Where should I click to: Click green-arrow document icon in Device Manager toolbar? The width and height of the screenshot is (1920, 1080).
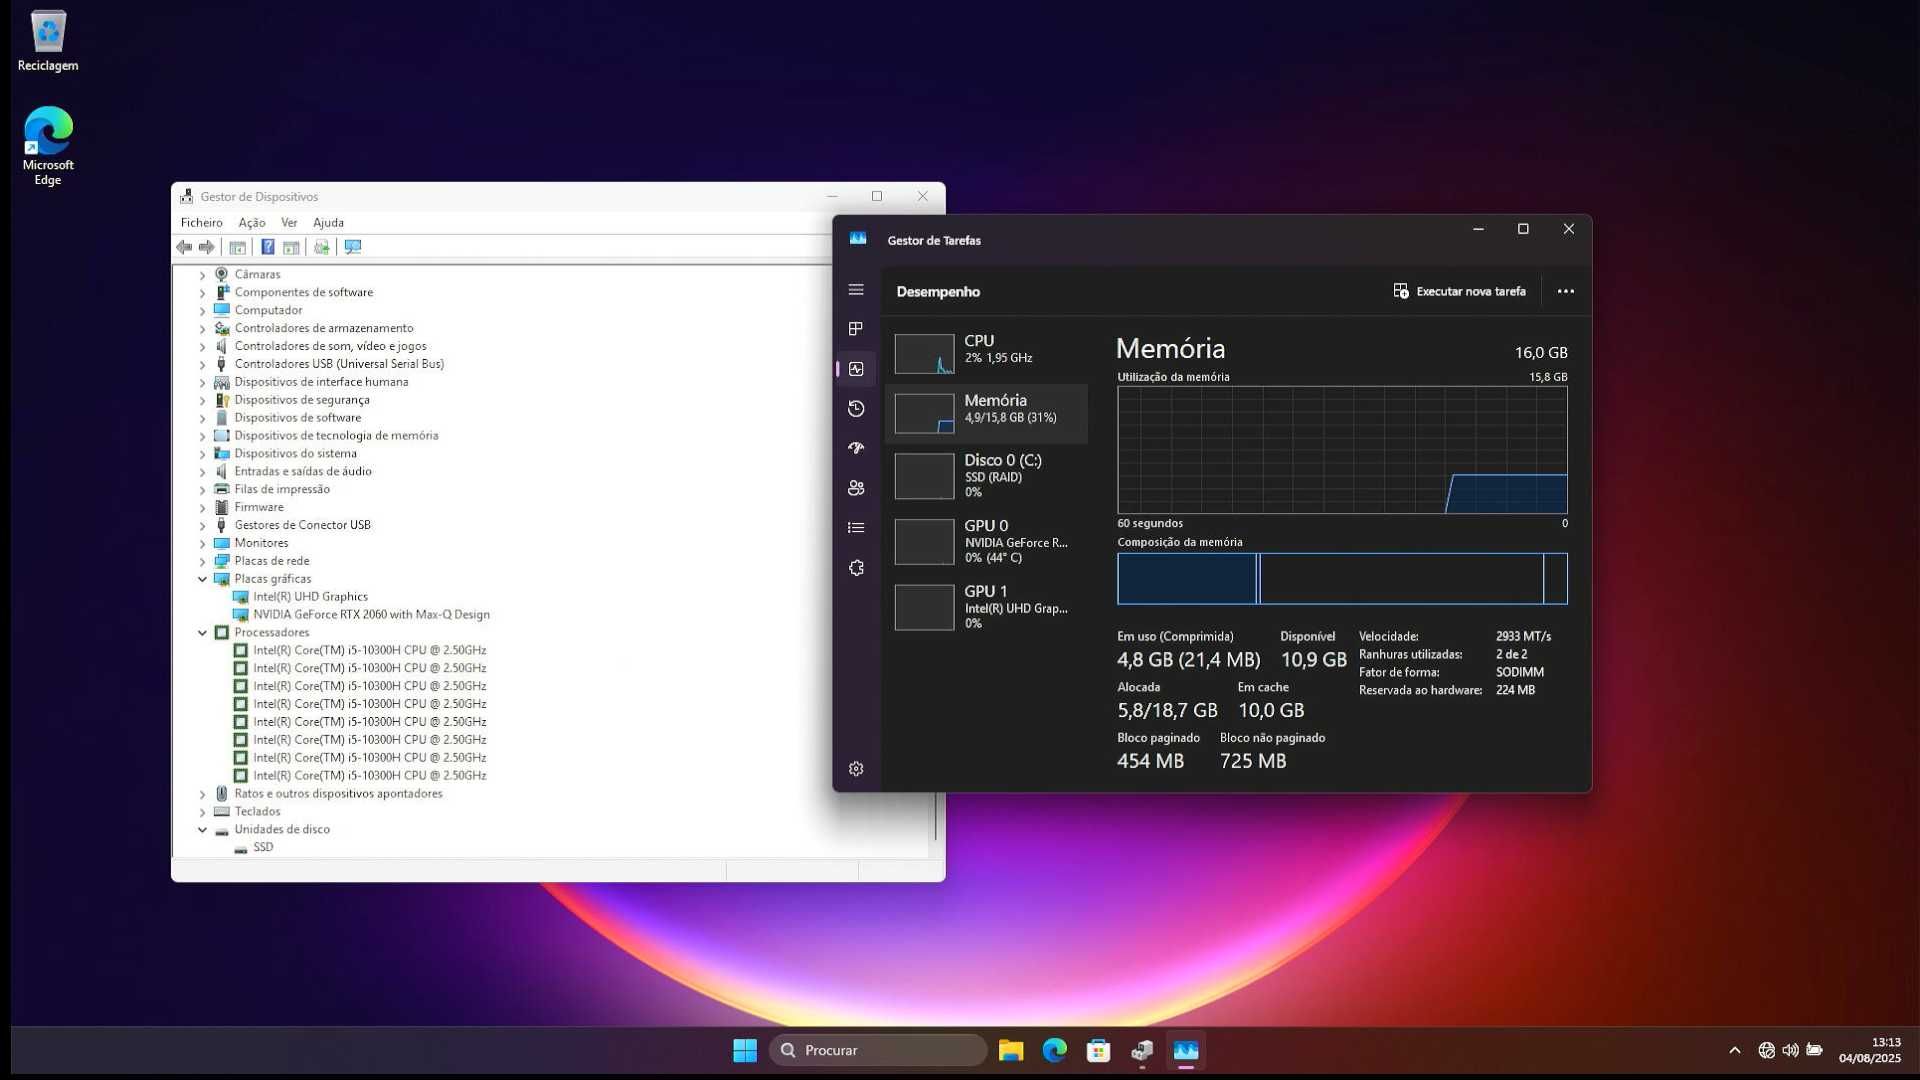[322, 247]
